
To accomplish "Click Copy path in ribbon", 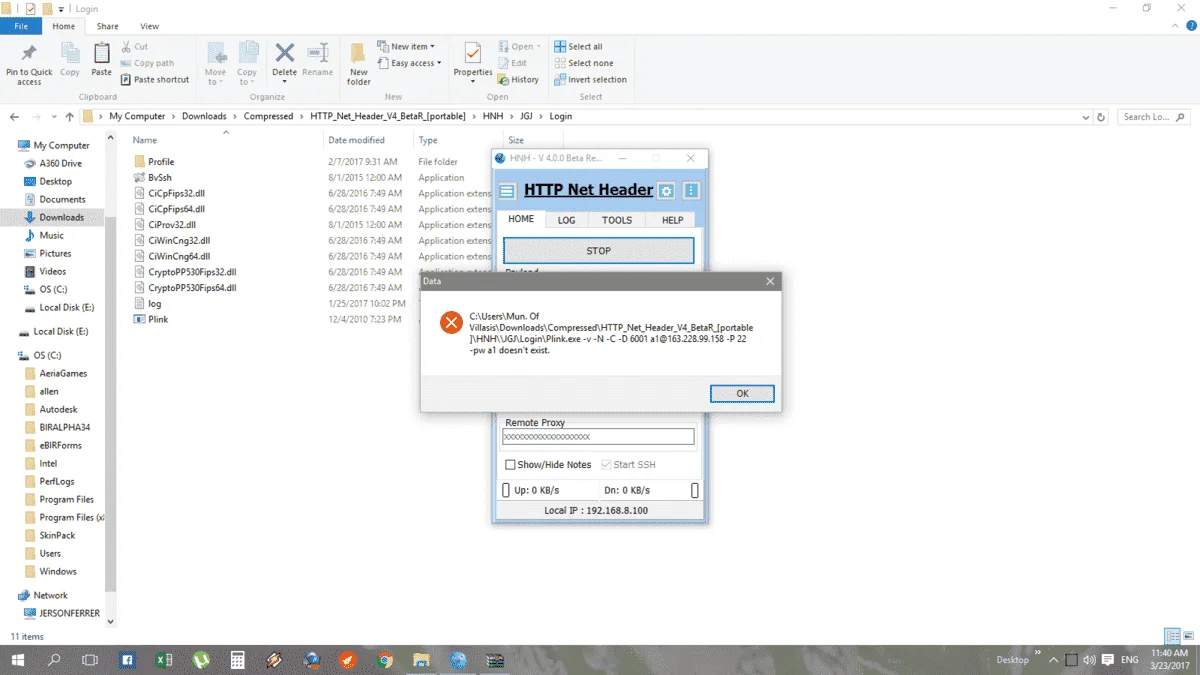I will tap(147, 63).
